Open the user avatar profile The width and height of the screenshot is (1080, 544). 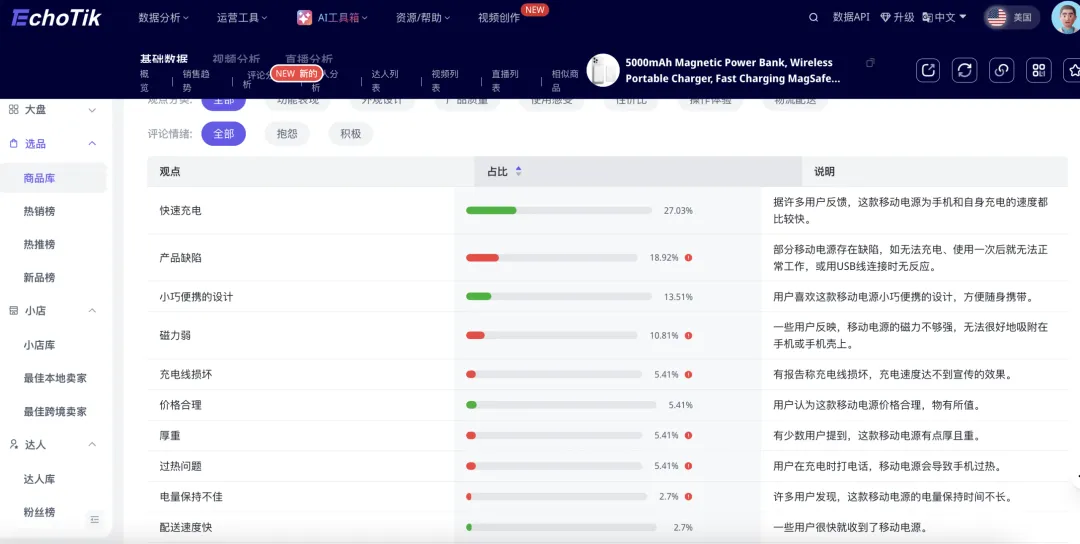(1066, 17)
